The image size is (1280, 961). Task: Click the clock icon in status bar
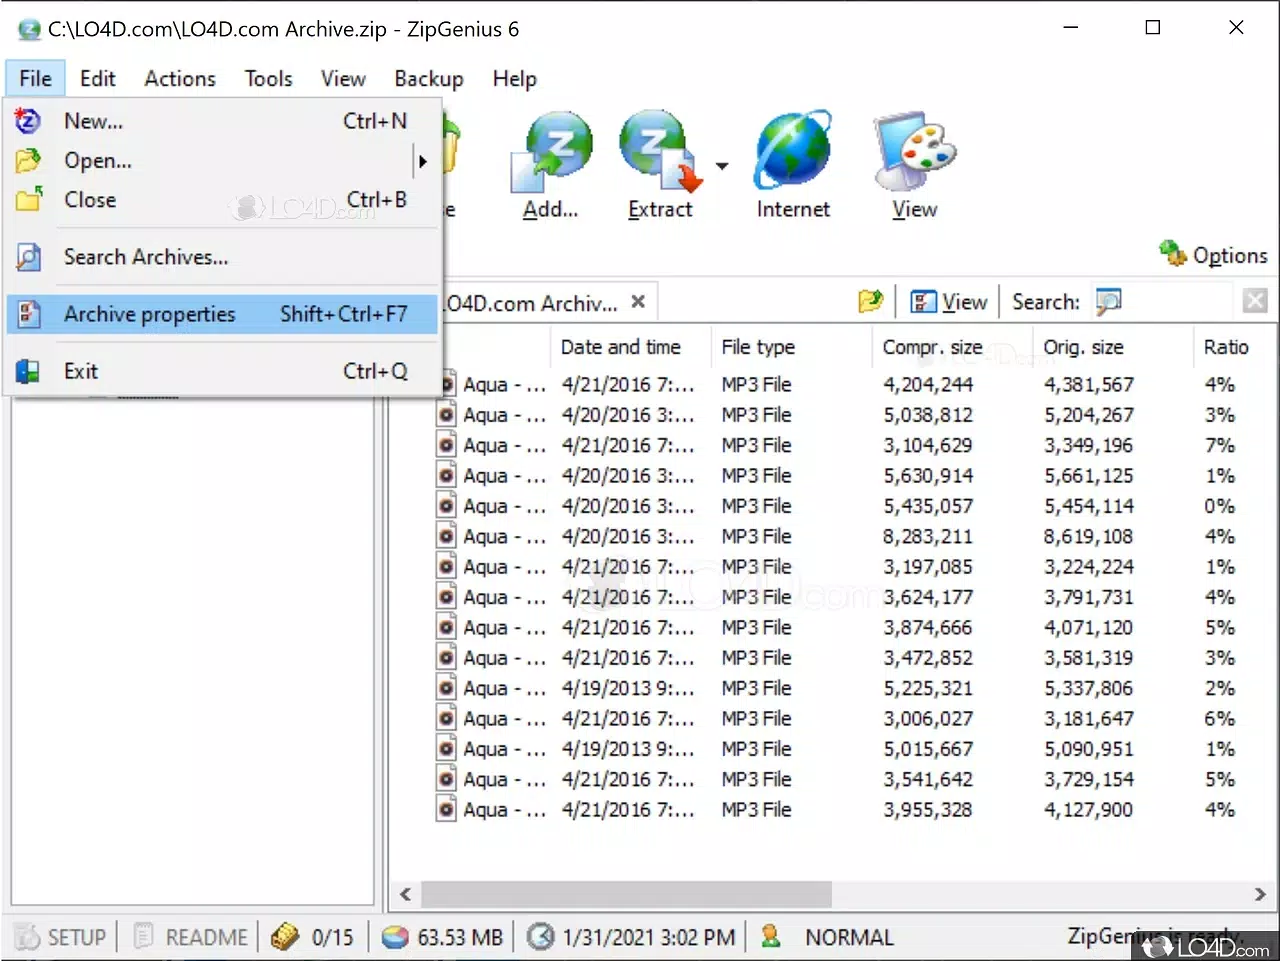540,937
